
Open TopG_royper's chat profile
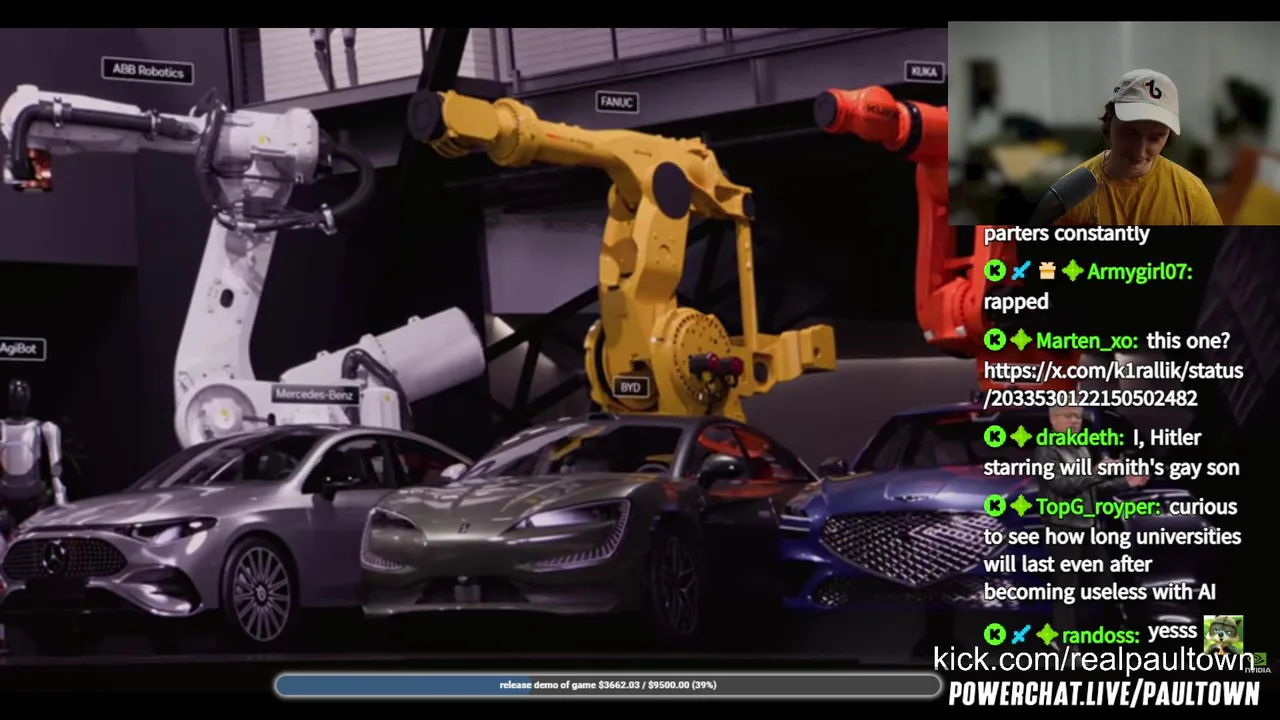[x=1099, y=508]
